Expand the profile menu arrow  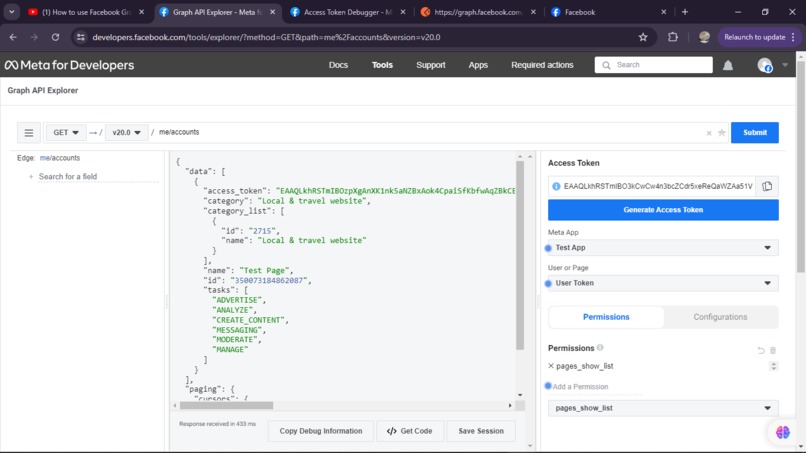[785, 65]
